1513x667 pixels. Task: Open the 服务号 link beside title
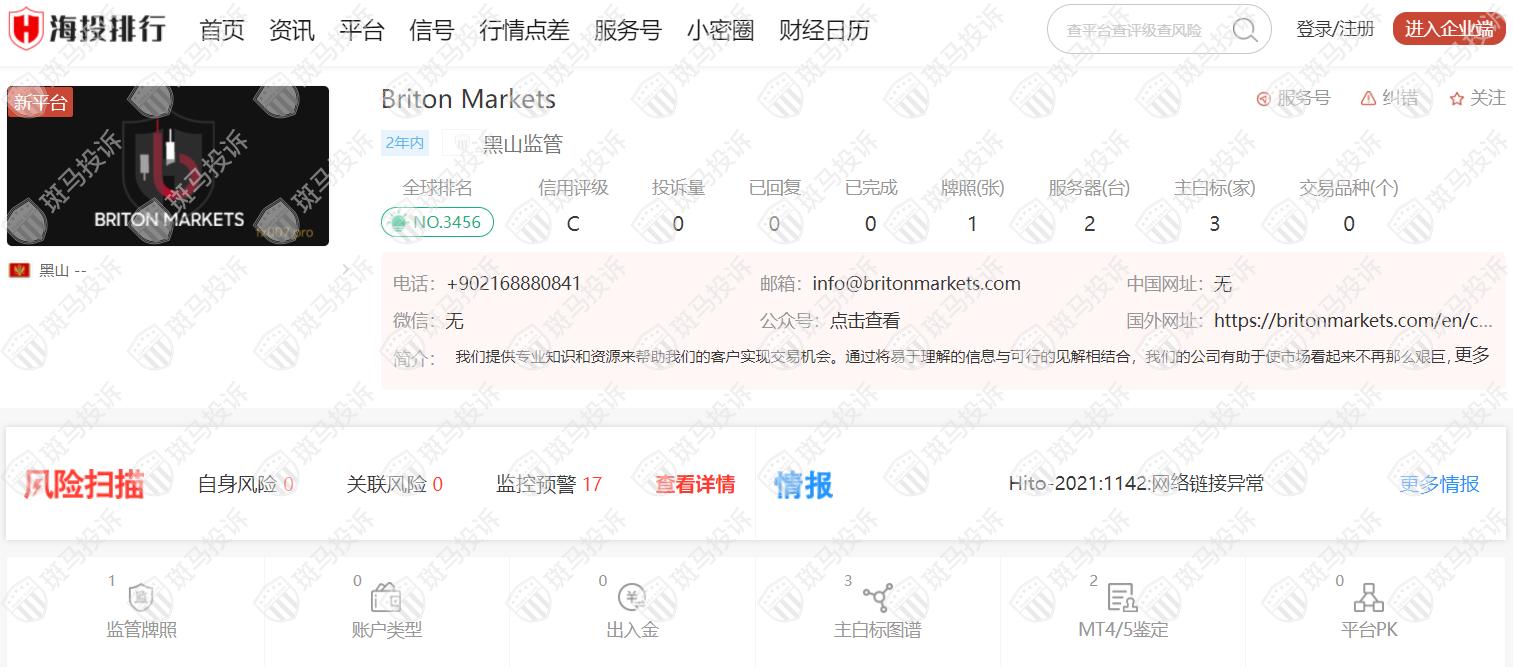(1293, 98)
